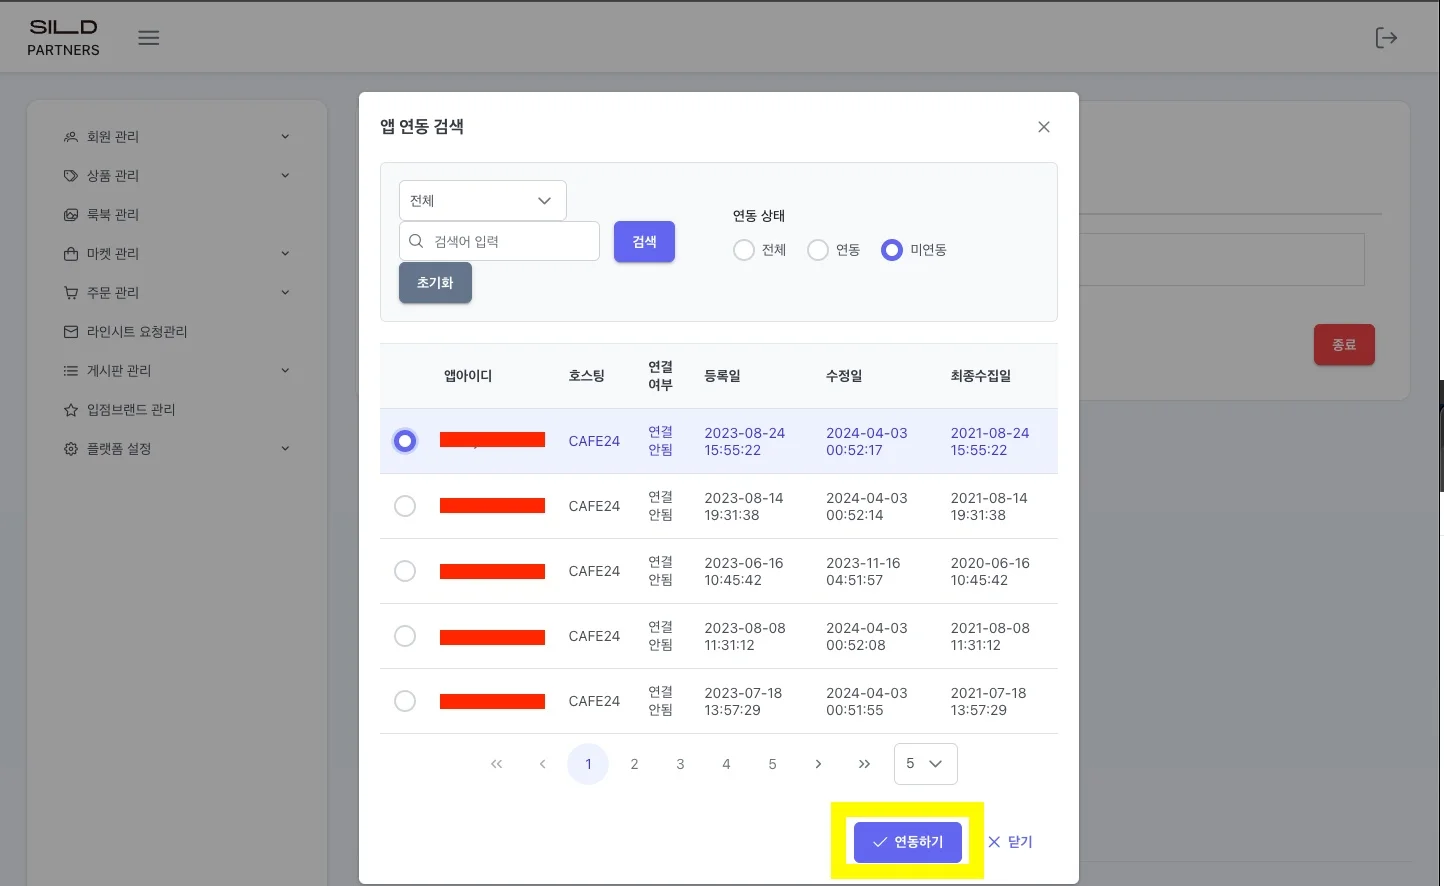Viewport: 1444px width, 886px height.
Task: Click the 연동하기 button
Action: click(907, 842)
